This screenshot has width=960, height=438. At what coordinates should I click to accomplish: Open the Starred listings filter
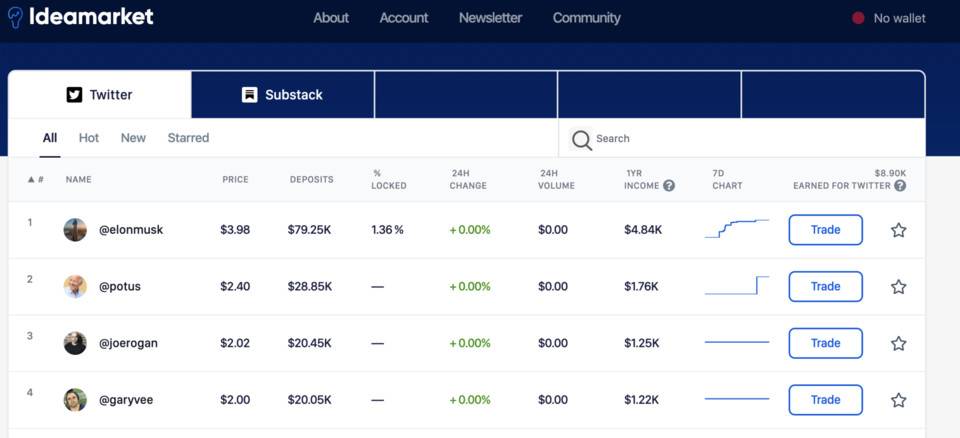pyautogui.click(x=188, y=138)
